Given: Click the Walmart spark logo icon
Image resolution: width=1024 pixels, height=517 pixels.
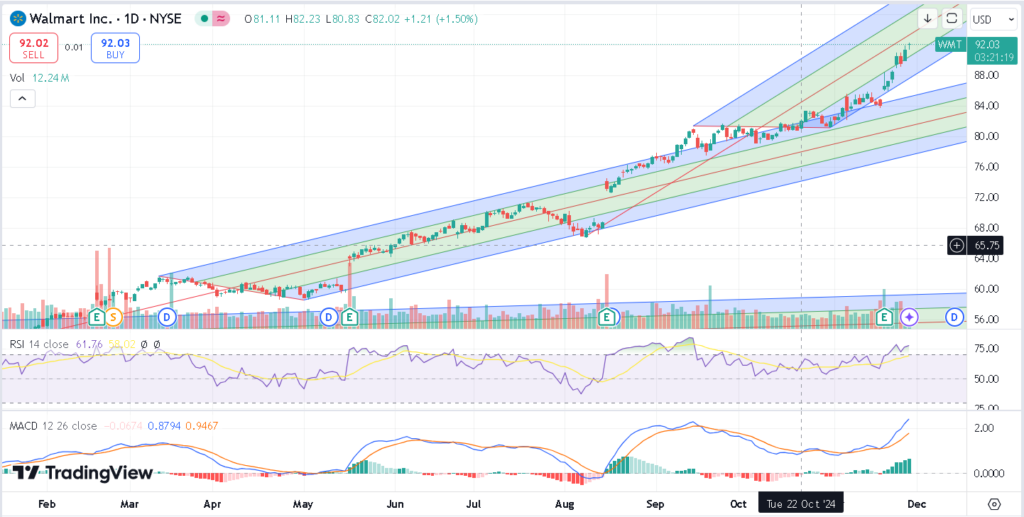Looking at the screenshot, I should click(x=17, y=19).
